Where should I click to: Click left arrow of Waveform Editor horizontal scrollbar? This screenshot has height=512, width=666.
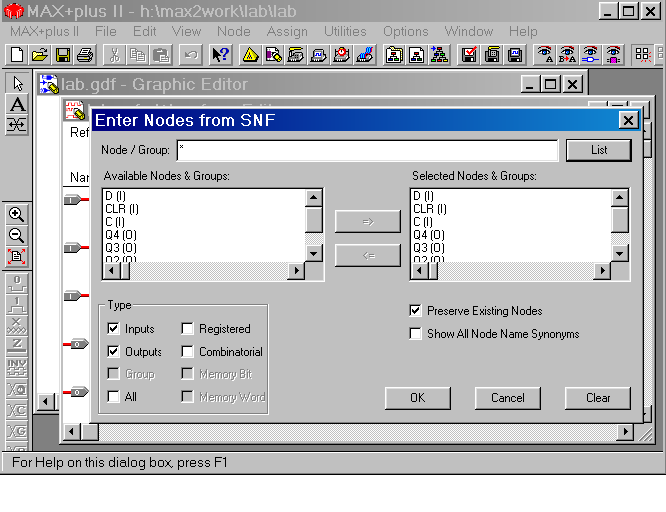(71, 432)
